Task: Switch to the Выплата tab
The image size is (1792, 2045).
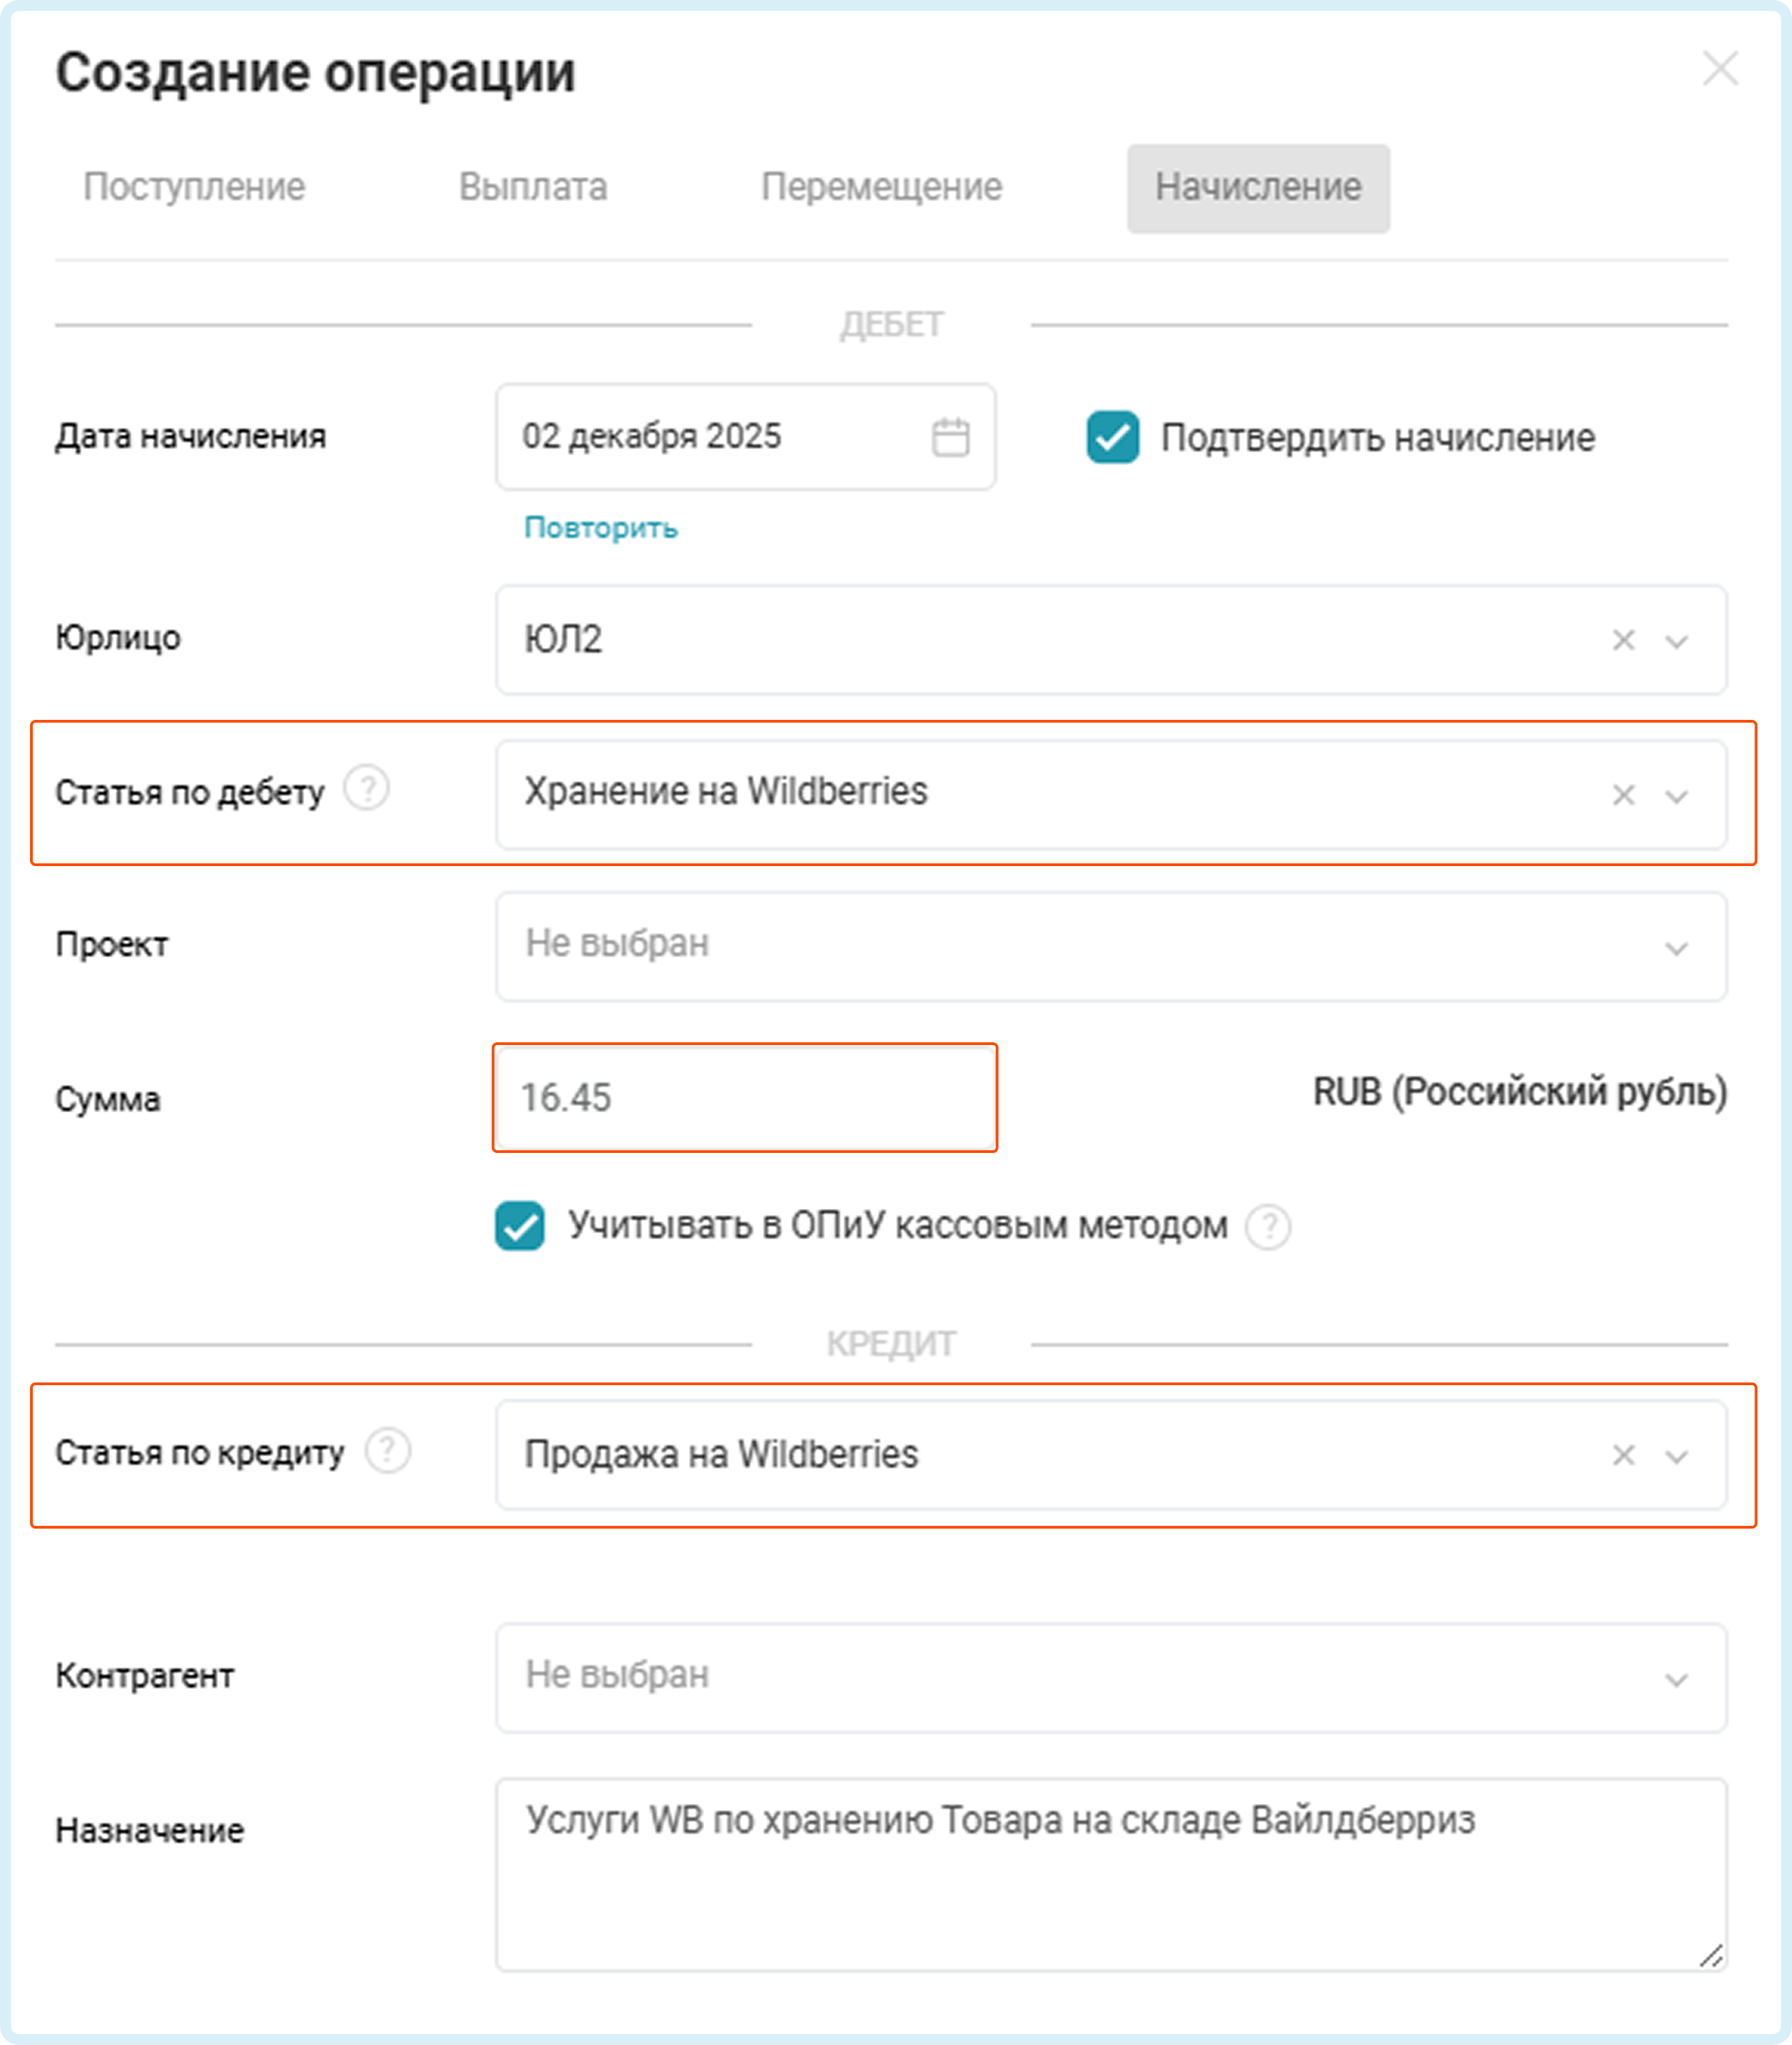Action: click(533, 187)
